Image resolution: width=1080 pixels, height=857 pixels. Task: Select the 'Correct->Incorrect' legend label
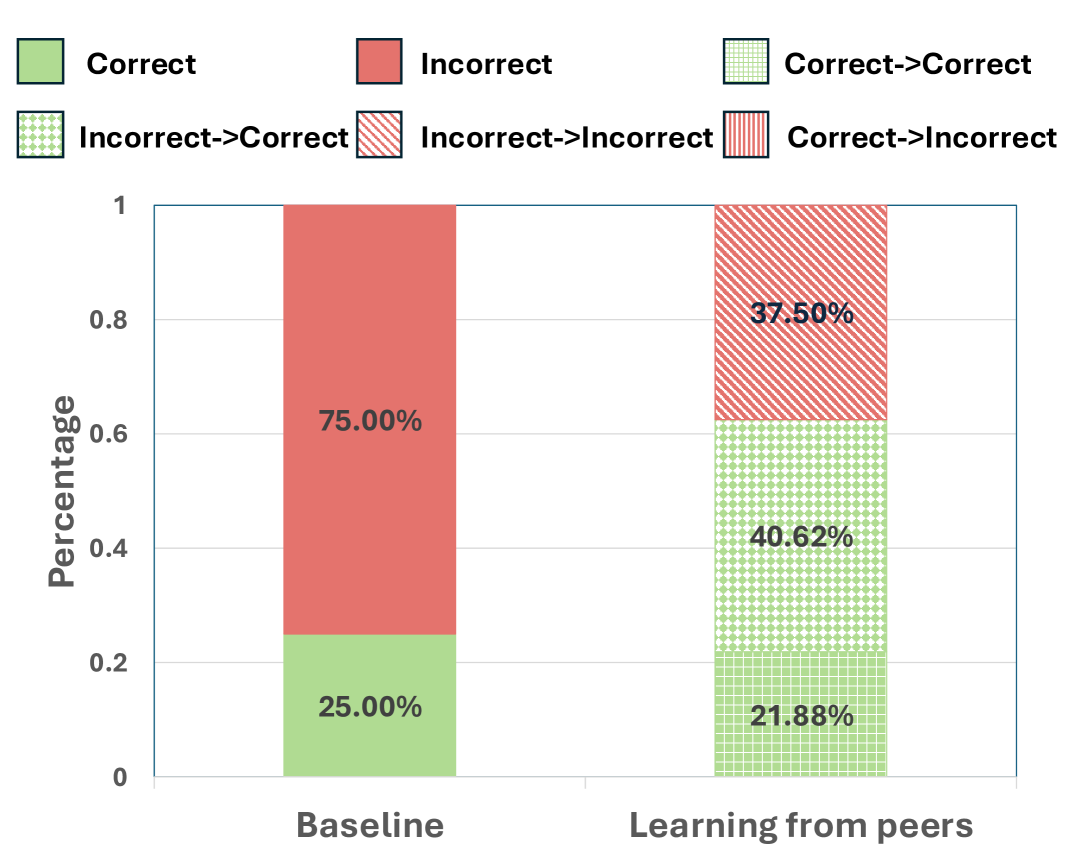(922, 136)
